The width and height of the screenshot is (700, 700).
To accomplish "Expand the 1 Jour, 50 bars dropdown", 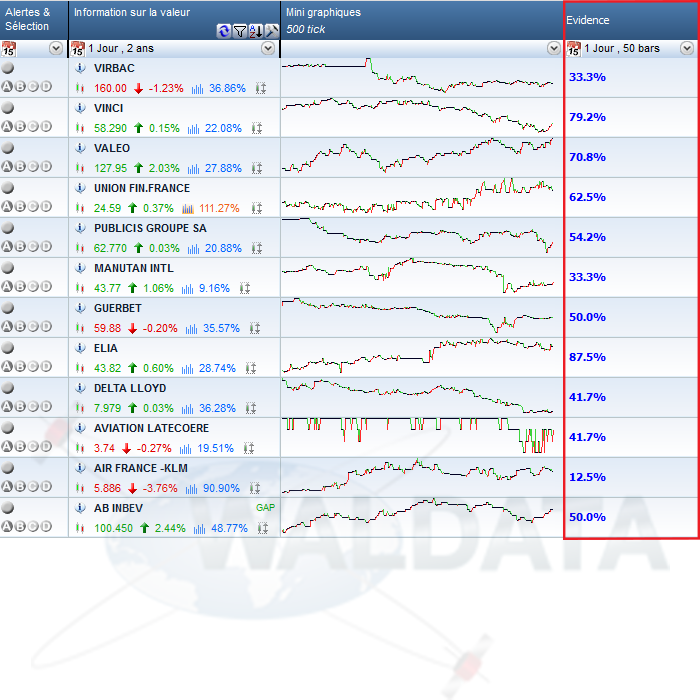I will coord(687,48).
